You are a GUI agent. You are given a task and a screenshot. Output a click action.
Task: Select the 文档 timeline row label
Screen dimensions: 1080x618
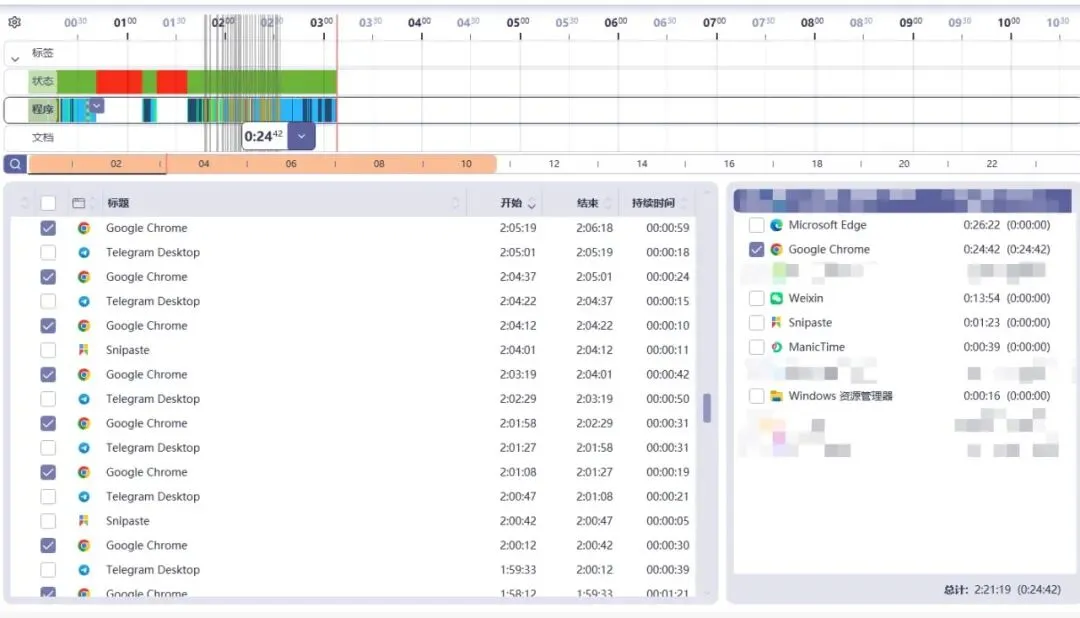click(42, 137)
